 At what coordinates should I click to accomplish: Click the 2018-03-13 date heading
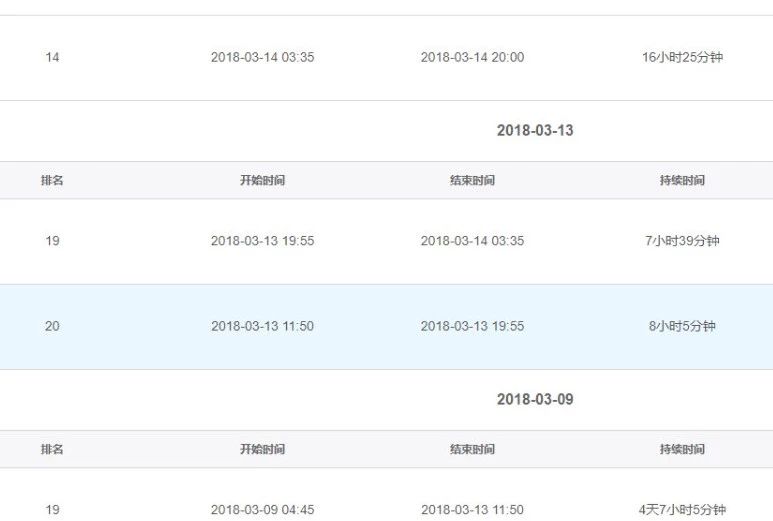[535, 131]
